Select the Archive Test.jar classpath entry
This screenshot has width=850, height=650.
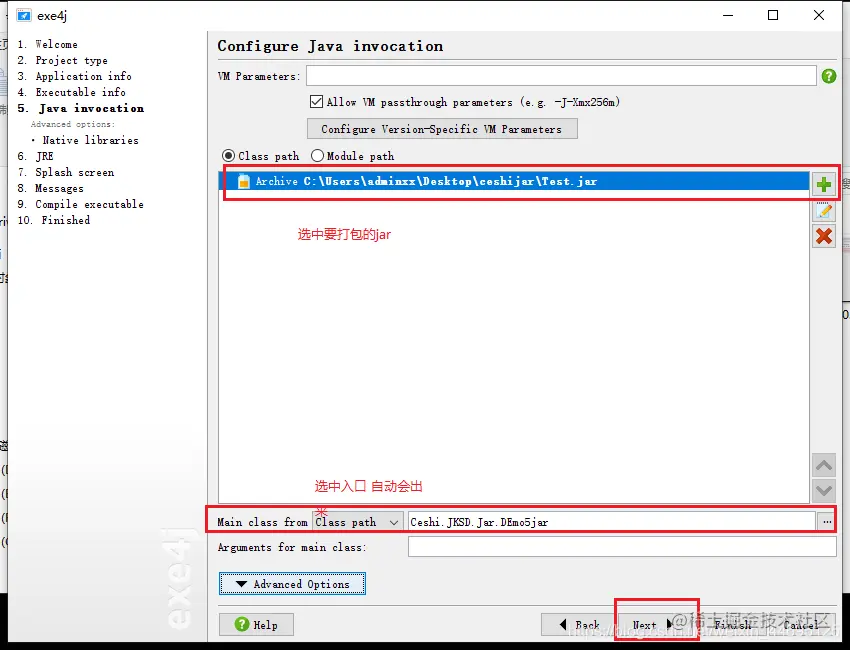click(514, 181)
